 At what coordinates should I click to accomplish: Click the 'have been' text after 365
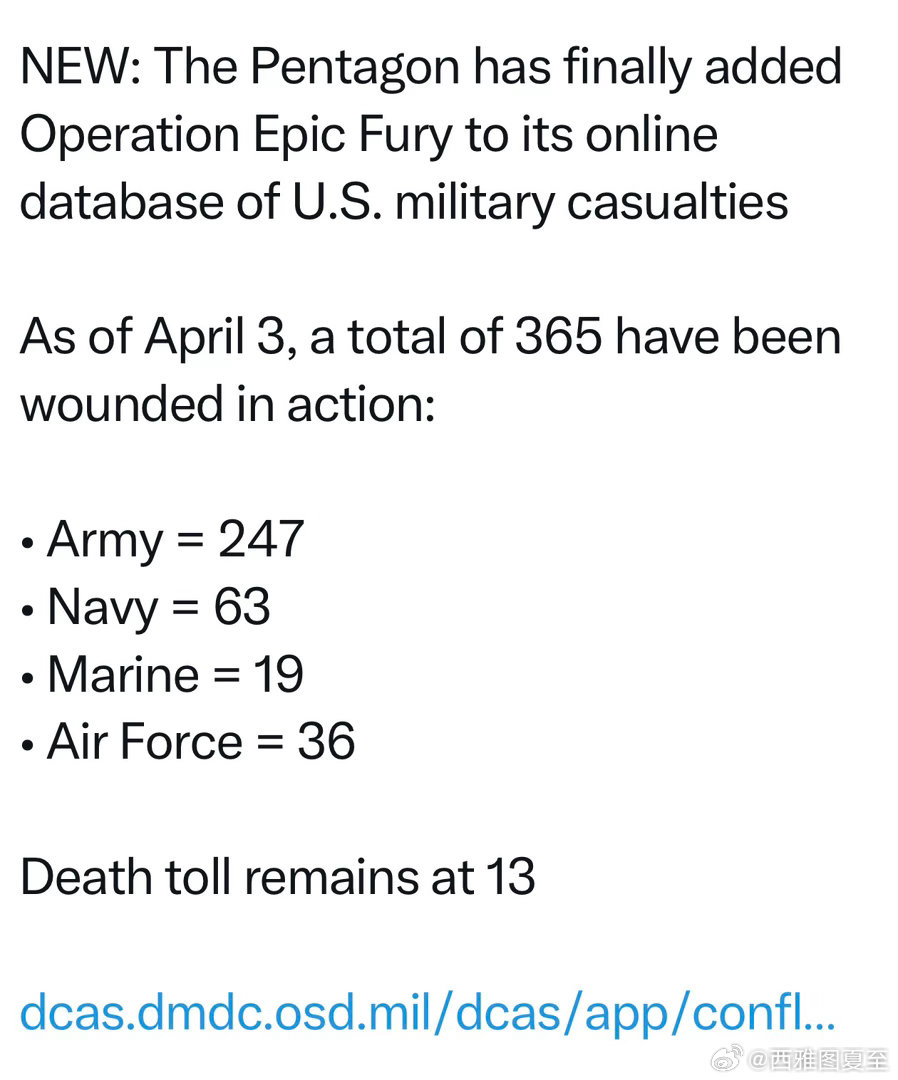tap(728, 336)
